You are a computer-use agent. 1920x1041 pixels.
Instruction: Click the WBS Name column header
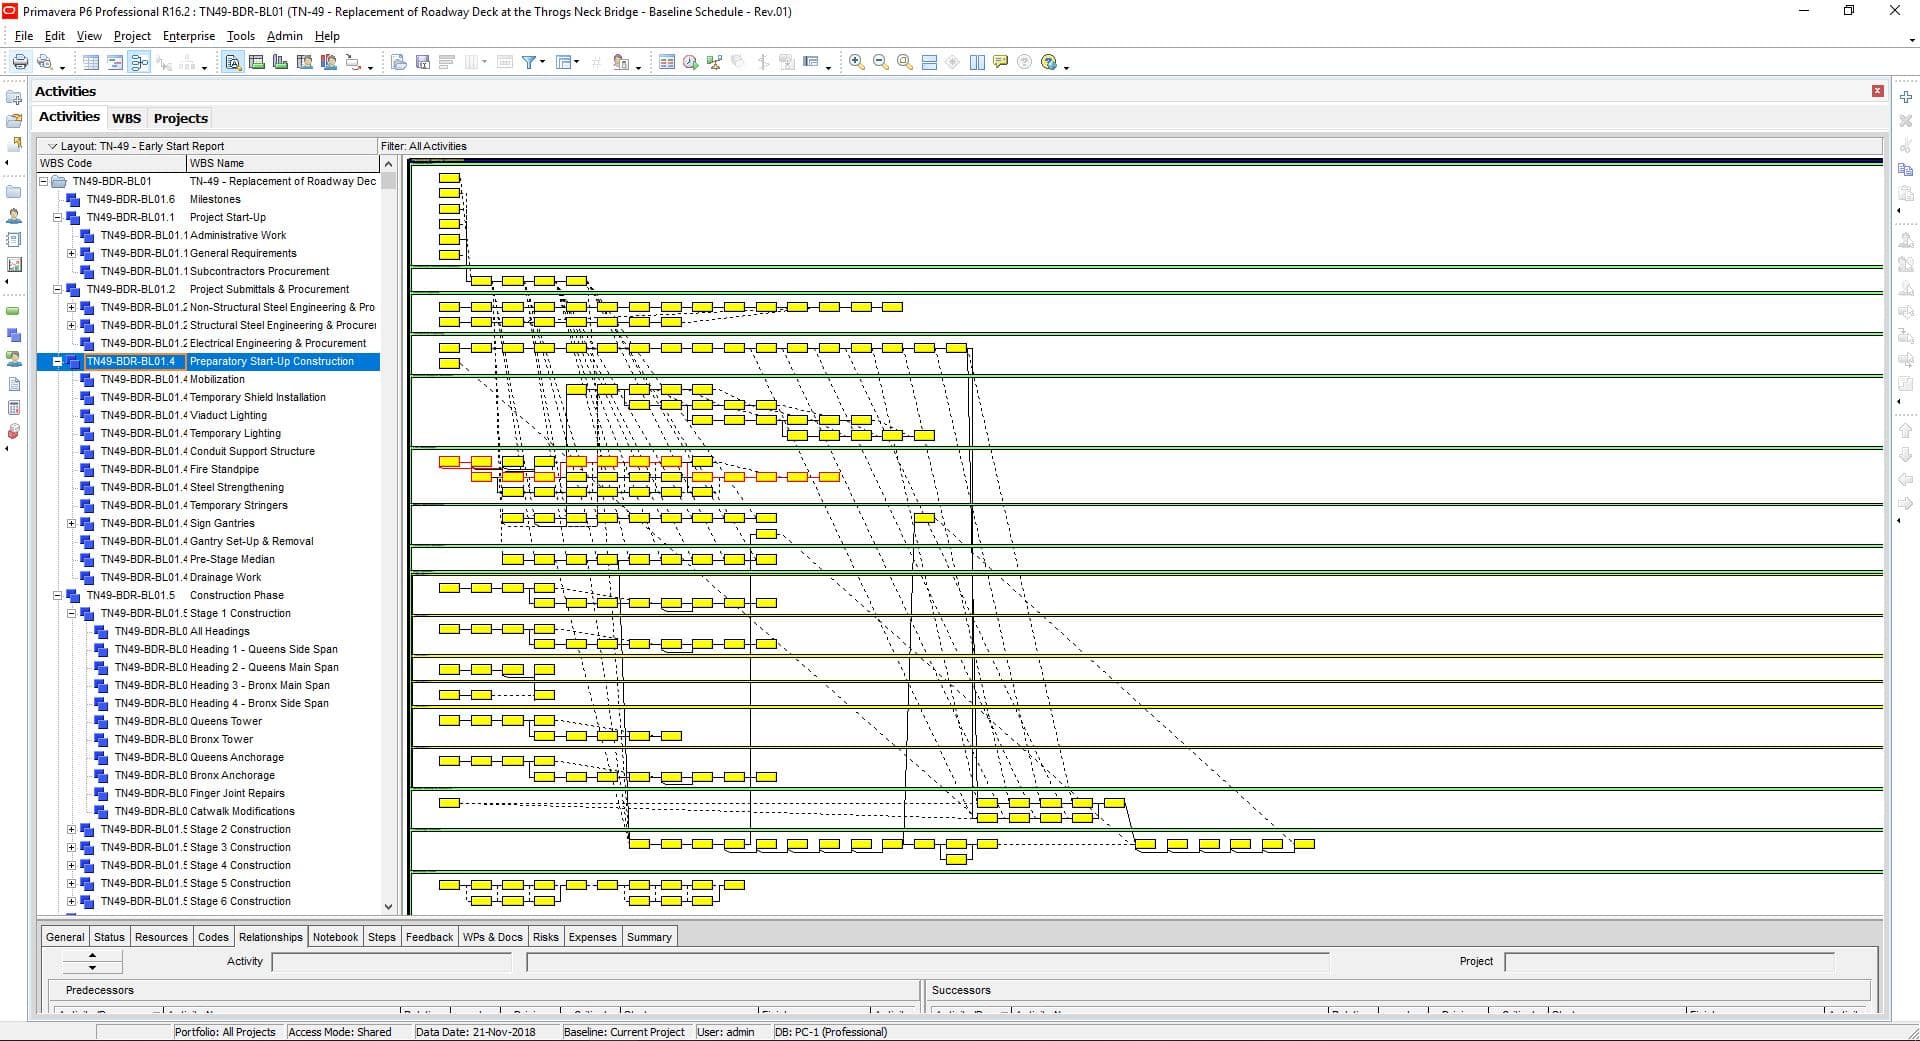coord(283,163)
